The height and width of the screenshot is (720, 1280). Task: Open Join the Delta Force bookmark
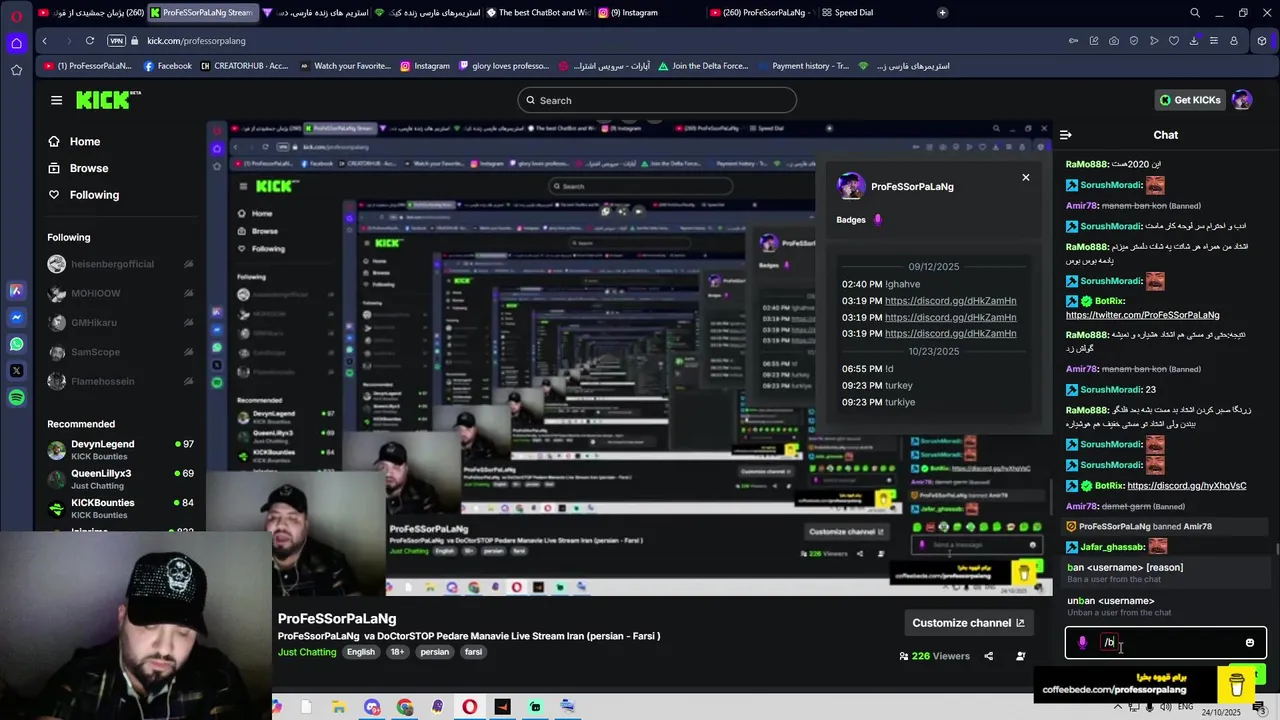[702, 66]
